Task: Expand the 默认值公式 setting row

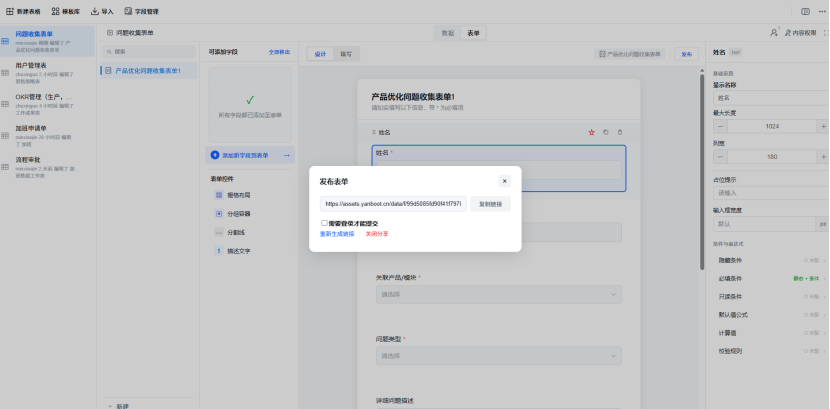Action: 771,315
